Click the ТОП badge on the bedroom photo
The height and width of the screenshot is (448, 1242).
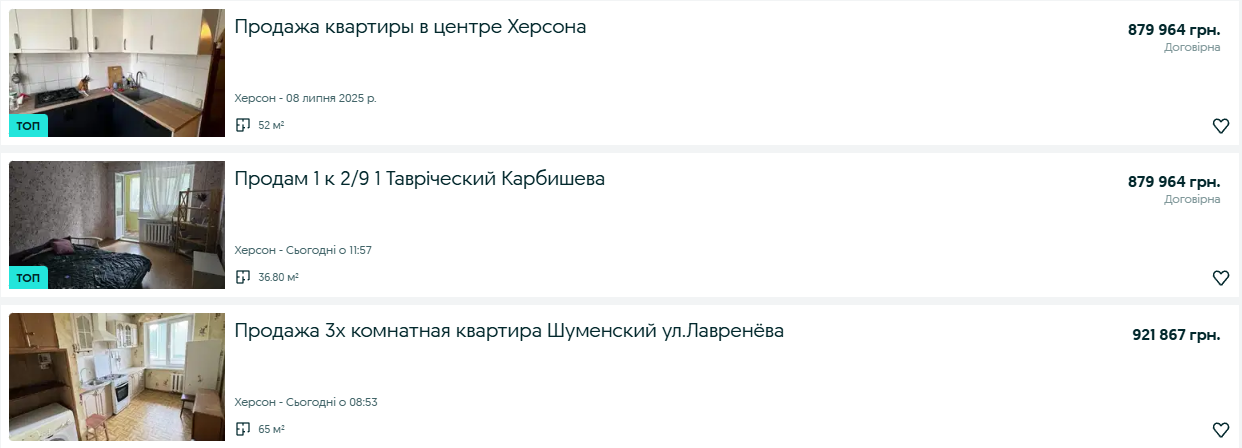(28, 278)
